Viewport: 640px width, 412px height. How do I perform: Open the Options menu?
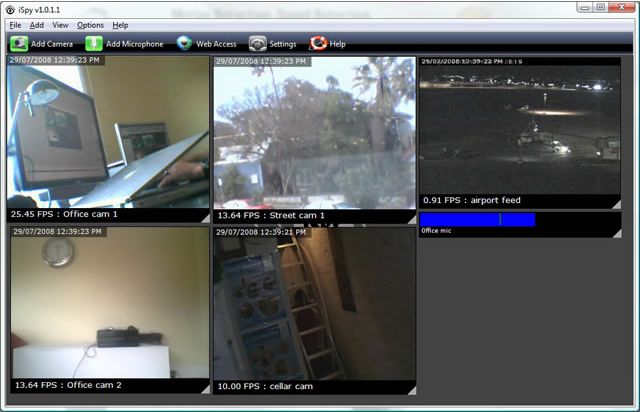pyautogui.click(x=90, y=25)
